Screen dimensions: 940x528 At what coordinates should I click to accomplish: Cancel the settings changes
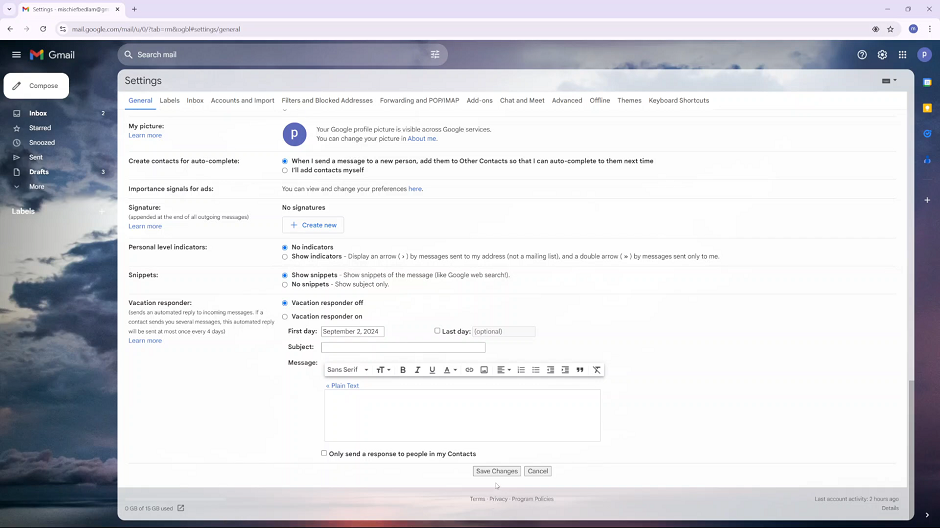point(538,471)
